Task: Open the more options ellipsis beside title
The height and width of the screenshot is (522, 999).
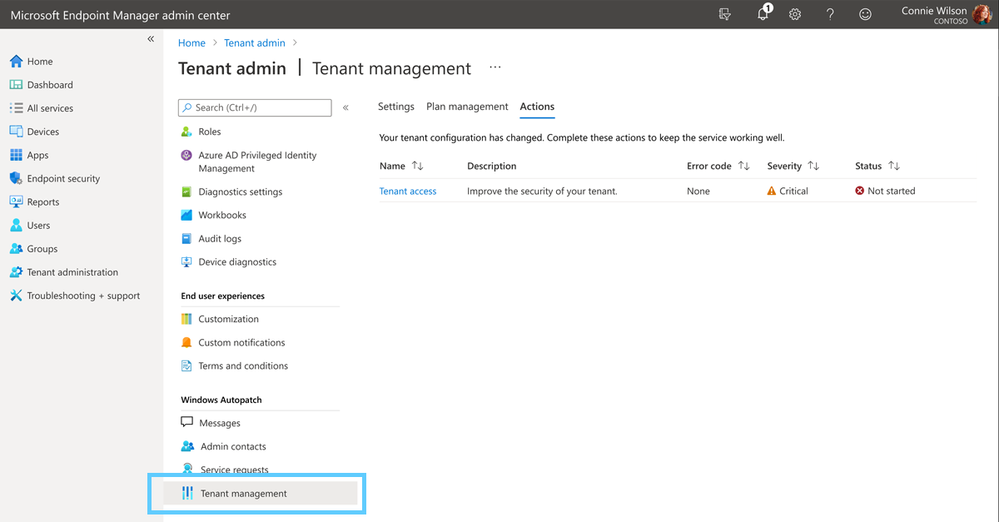Action: [x=495, y=67]
